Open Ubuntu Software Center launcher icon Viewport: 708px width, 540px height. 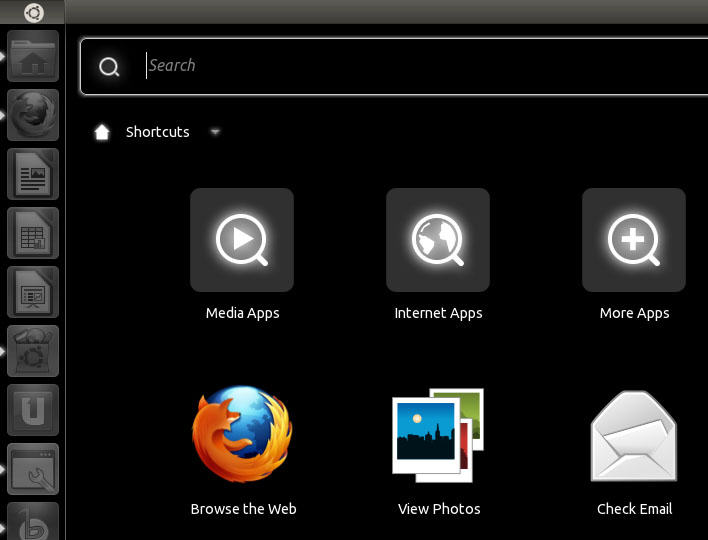(x=33, y=351)
